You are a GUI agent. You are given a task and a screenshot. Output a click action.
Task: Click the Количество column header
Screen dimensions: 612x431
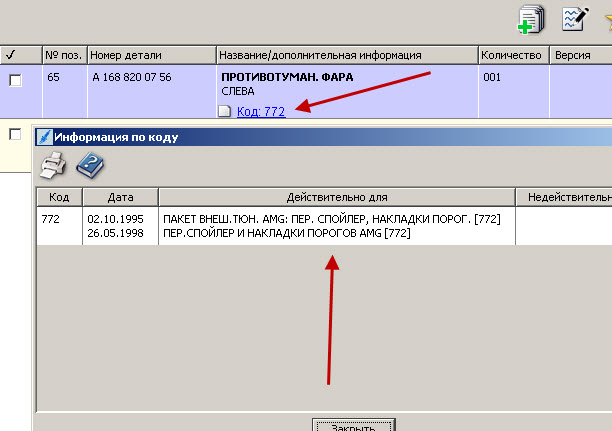pyautogui.click(x=513, y=54)
